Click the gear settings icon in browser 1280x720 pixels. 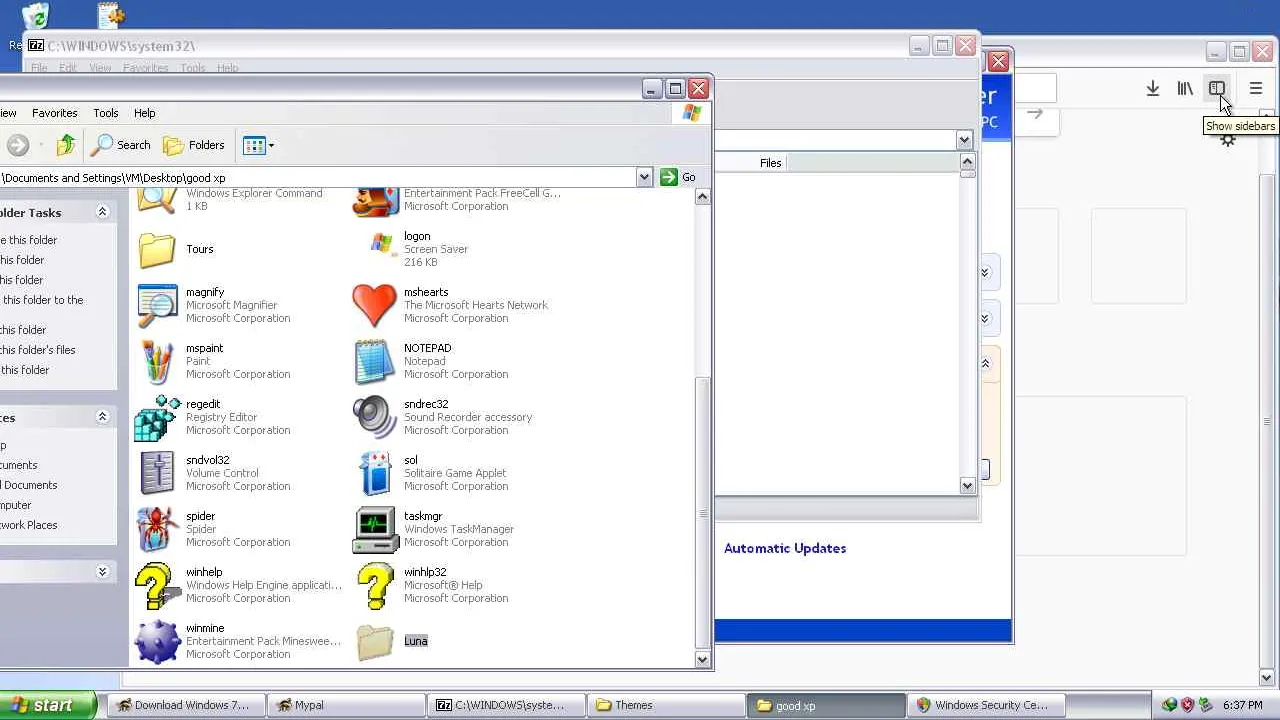click(1228, 140)
